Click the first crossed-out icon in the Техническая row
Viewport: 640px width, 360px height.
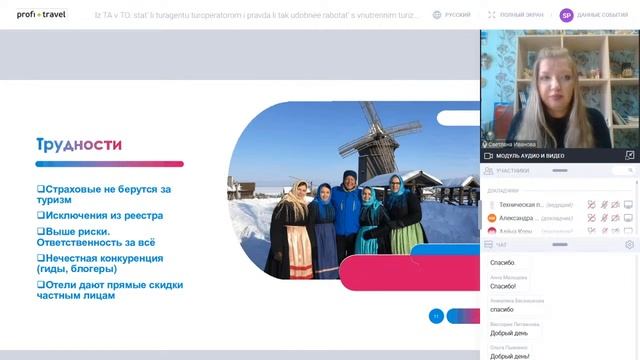pyautogui.click(x=591, y=204)
